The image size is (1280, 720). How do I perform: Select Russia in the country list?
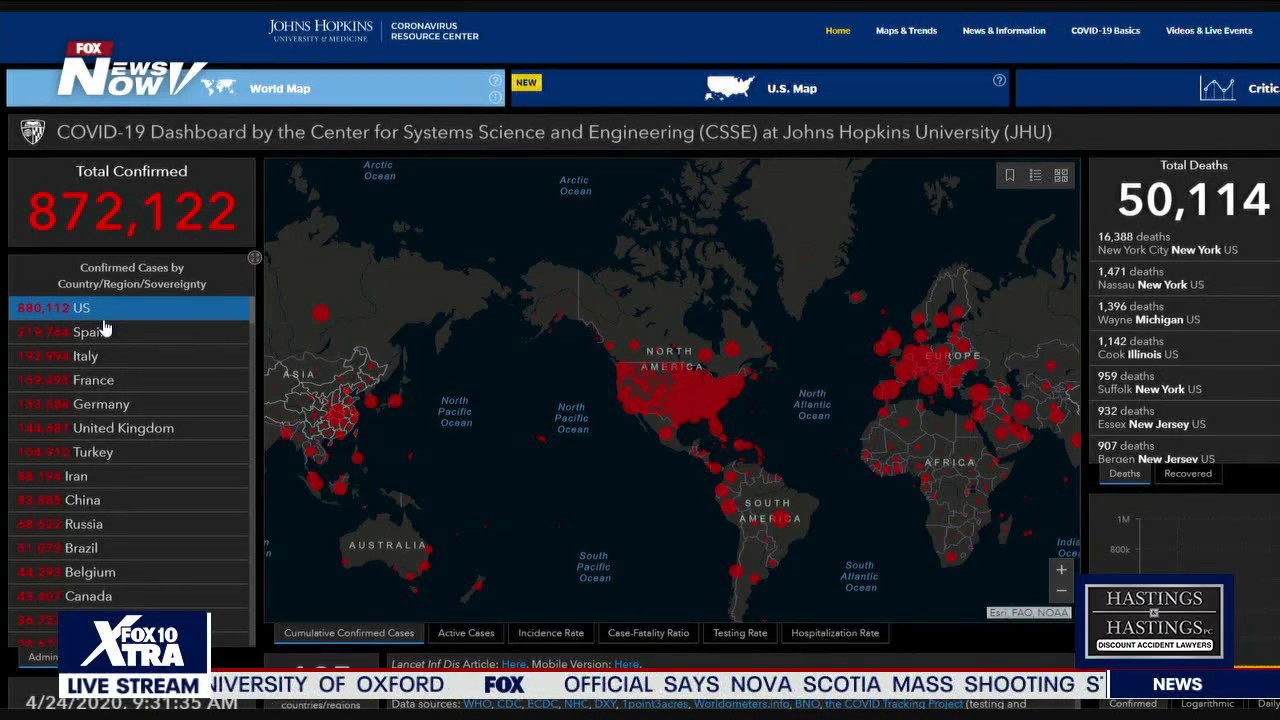click(x=129, y=524)
